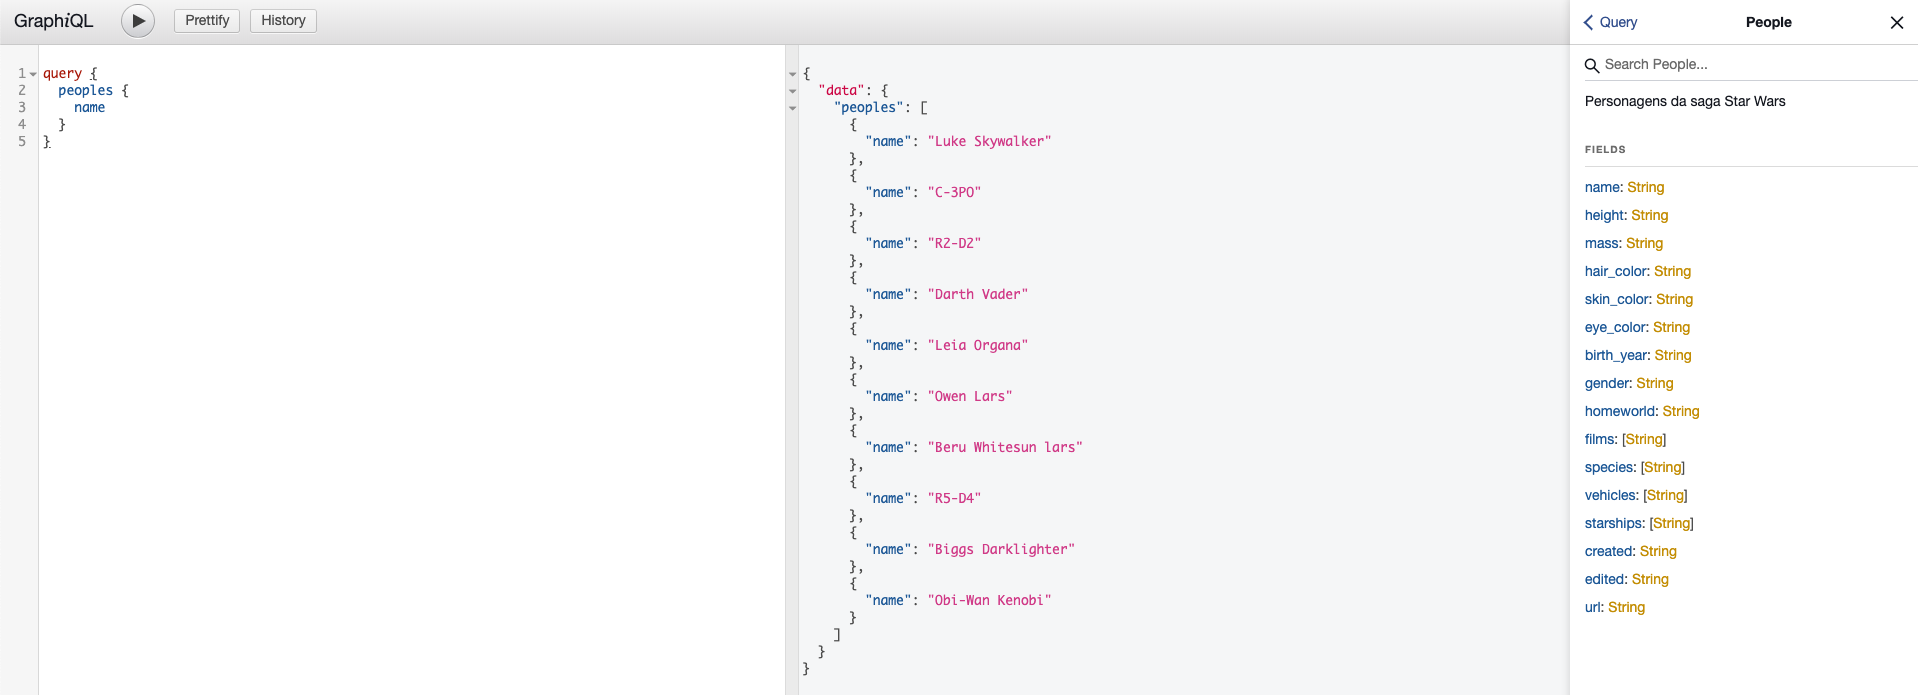
Task: Open the name field documentation
Action: coord(1603,187)
